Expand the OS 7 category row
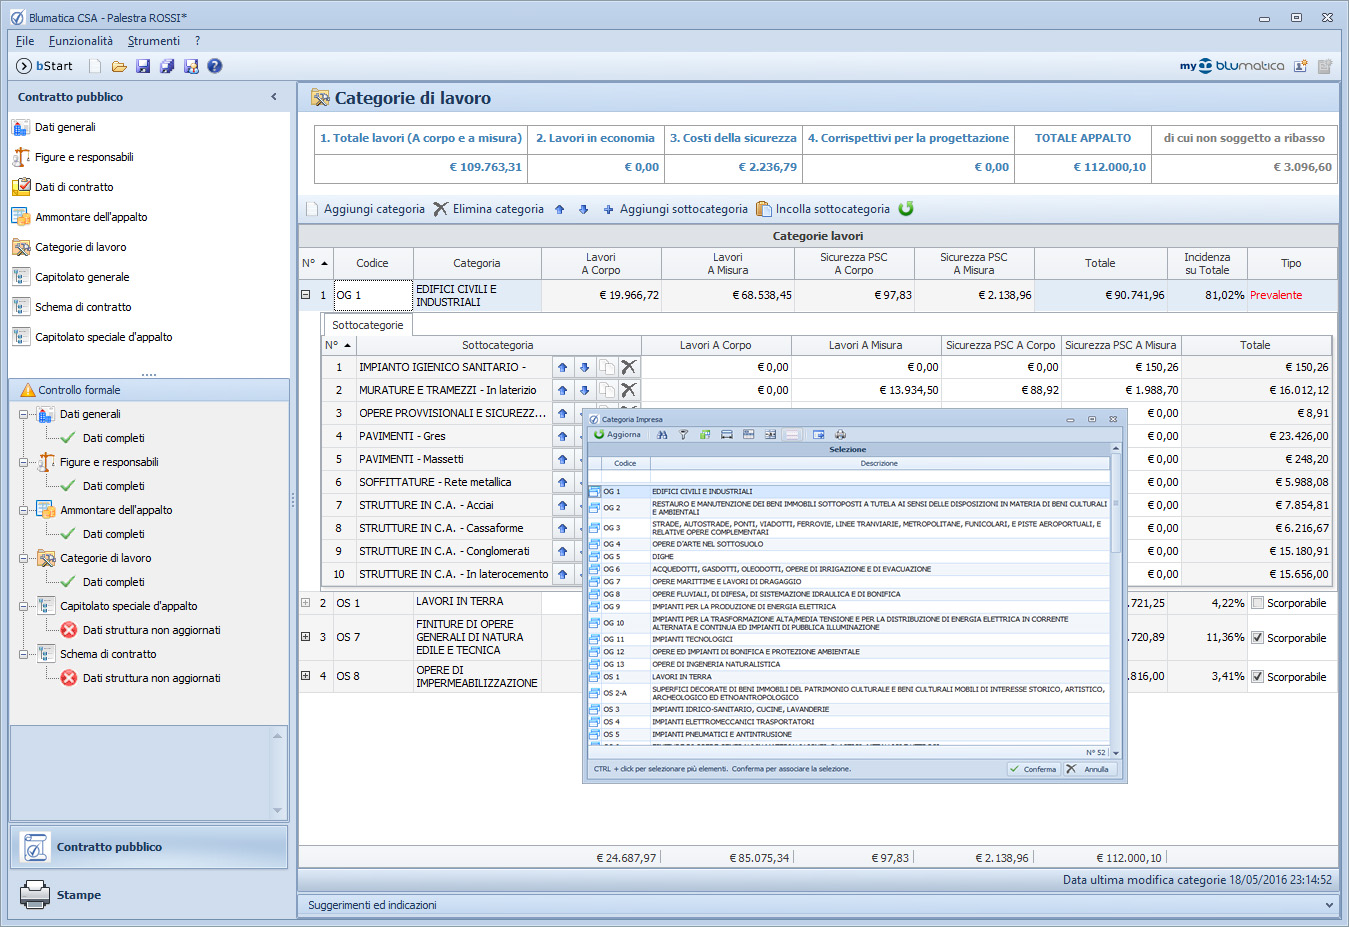 (306, 637)
